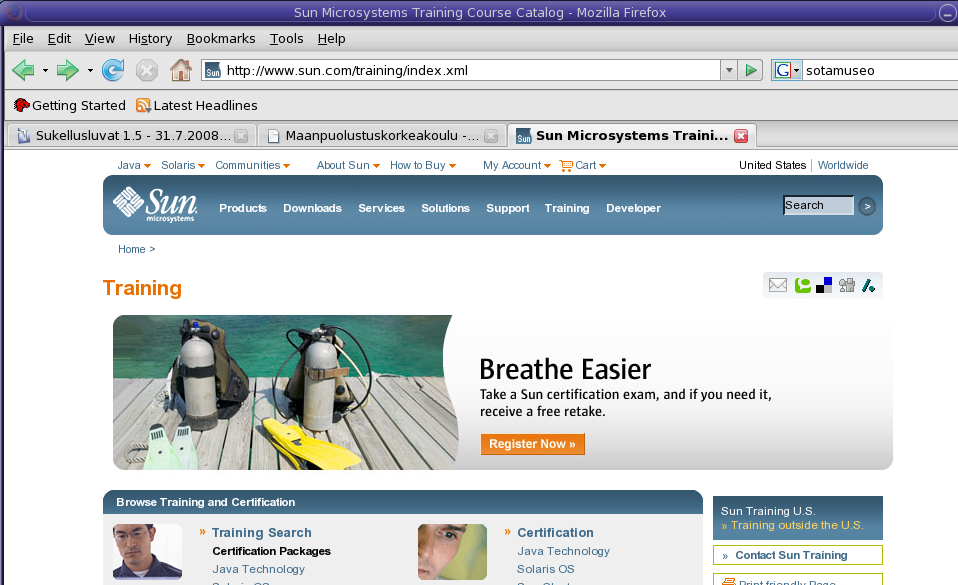Focus the Sun site Search input field

point(818,205)
